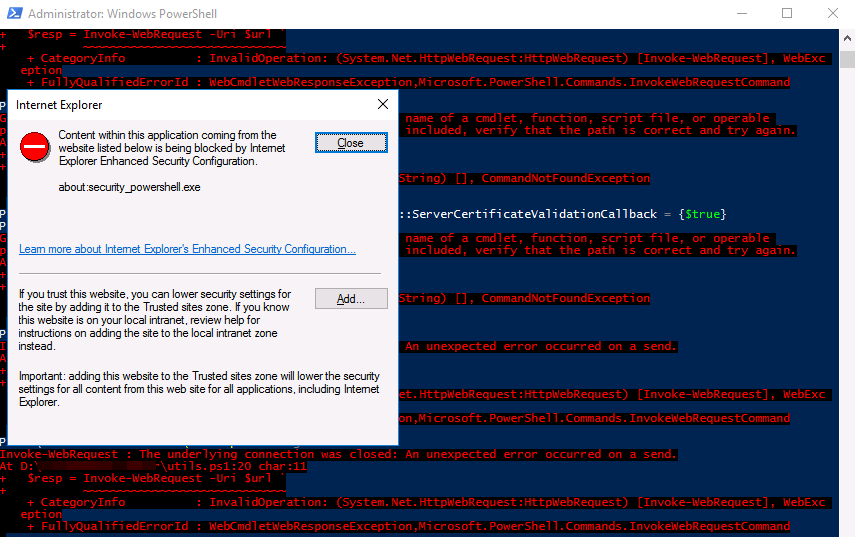This screenshot has width=855, height=537.
Task: Click the empty scrollbar track below the thumb
Action: point(846,300)
